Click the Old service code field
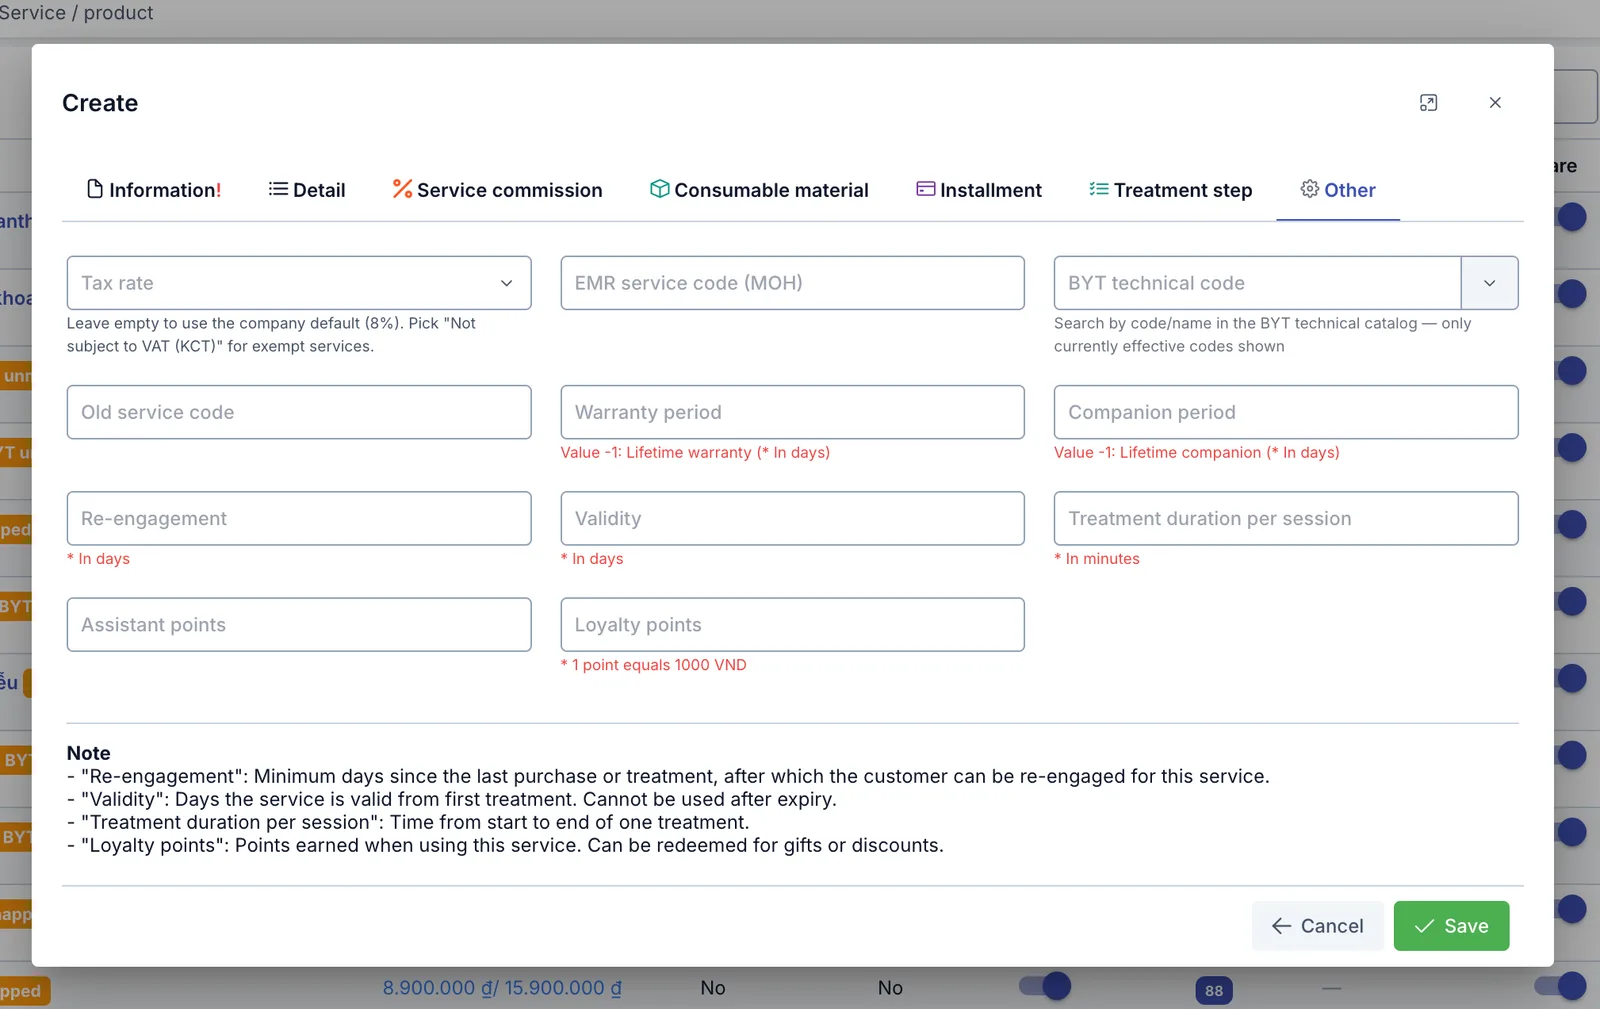The image size is (1600, 1009). [299, 412]
